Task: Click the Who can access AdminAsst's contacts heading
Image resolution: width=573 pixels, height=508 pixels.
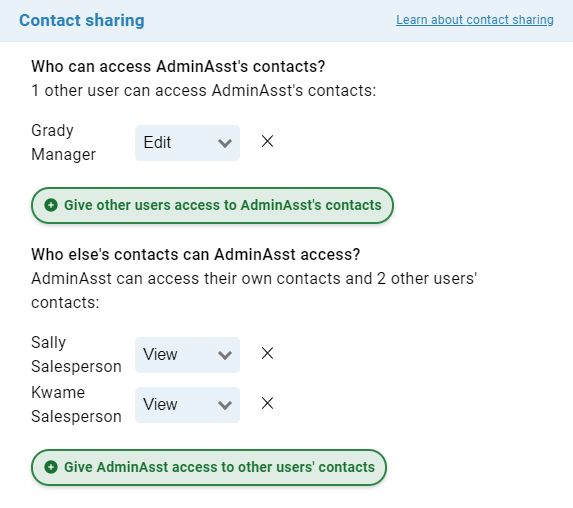Action: coord(178,67)
